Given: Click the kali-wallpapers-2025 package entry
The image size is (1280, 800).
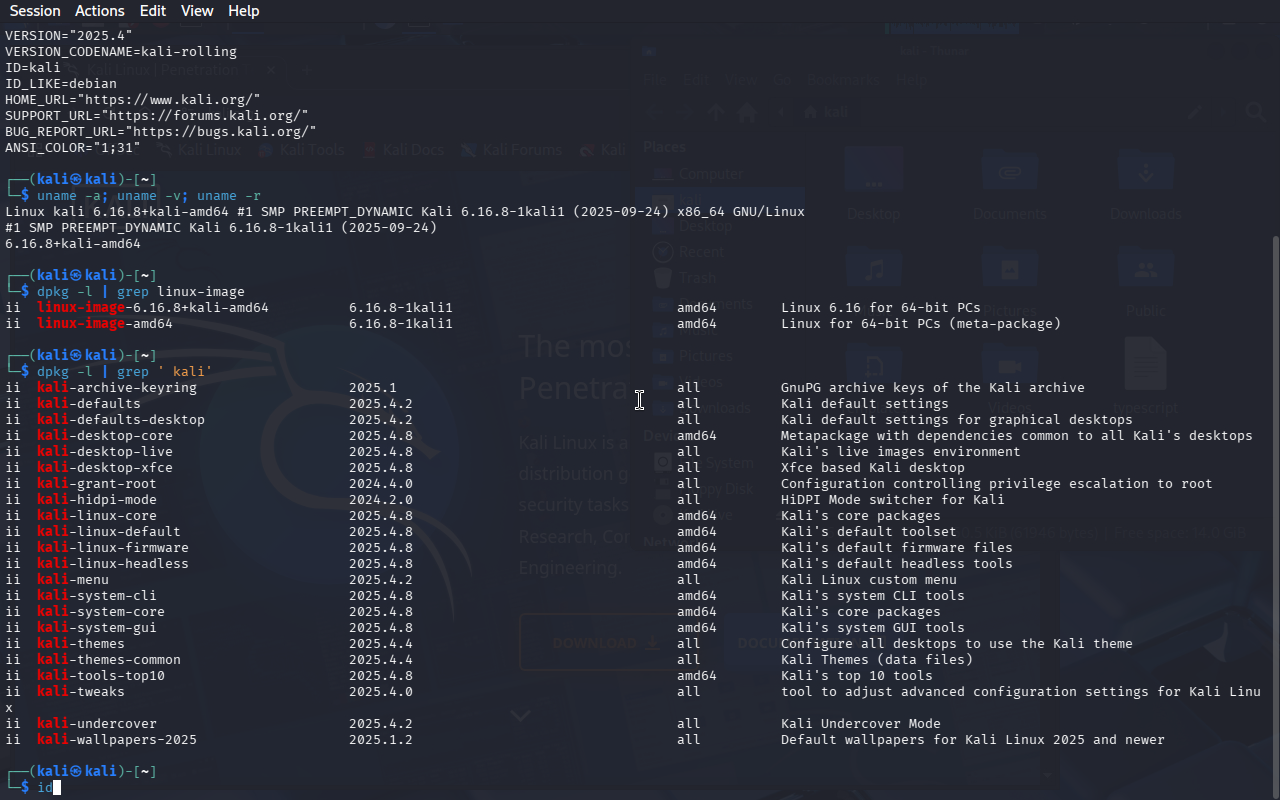Looking at the screenshot, I should (117, 739).
